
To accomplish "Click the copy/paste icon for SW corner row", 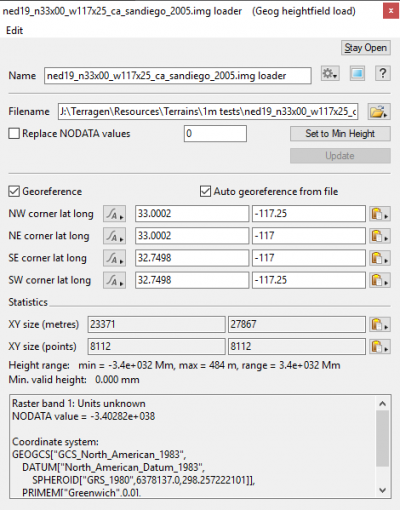I will pos(379,280).
